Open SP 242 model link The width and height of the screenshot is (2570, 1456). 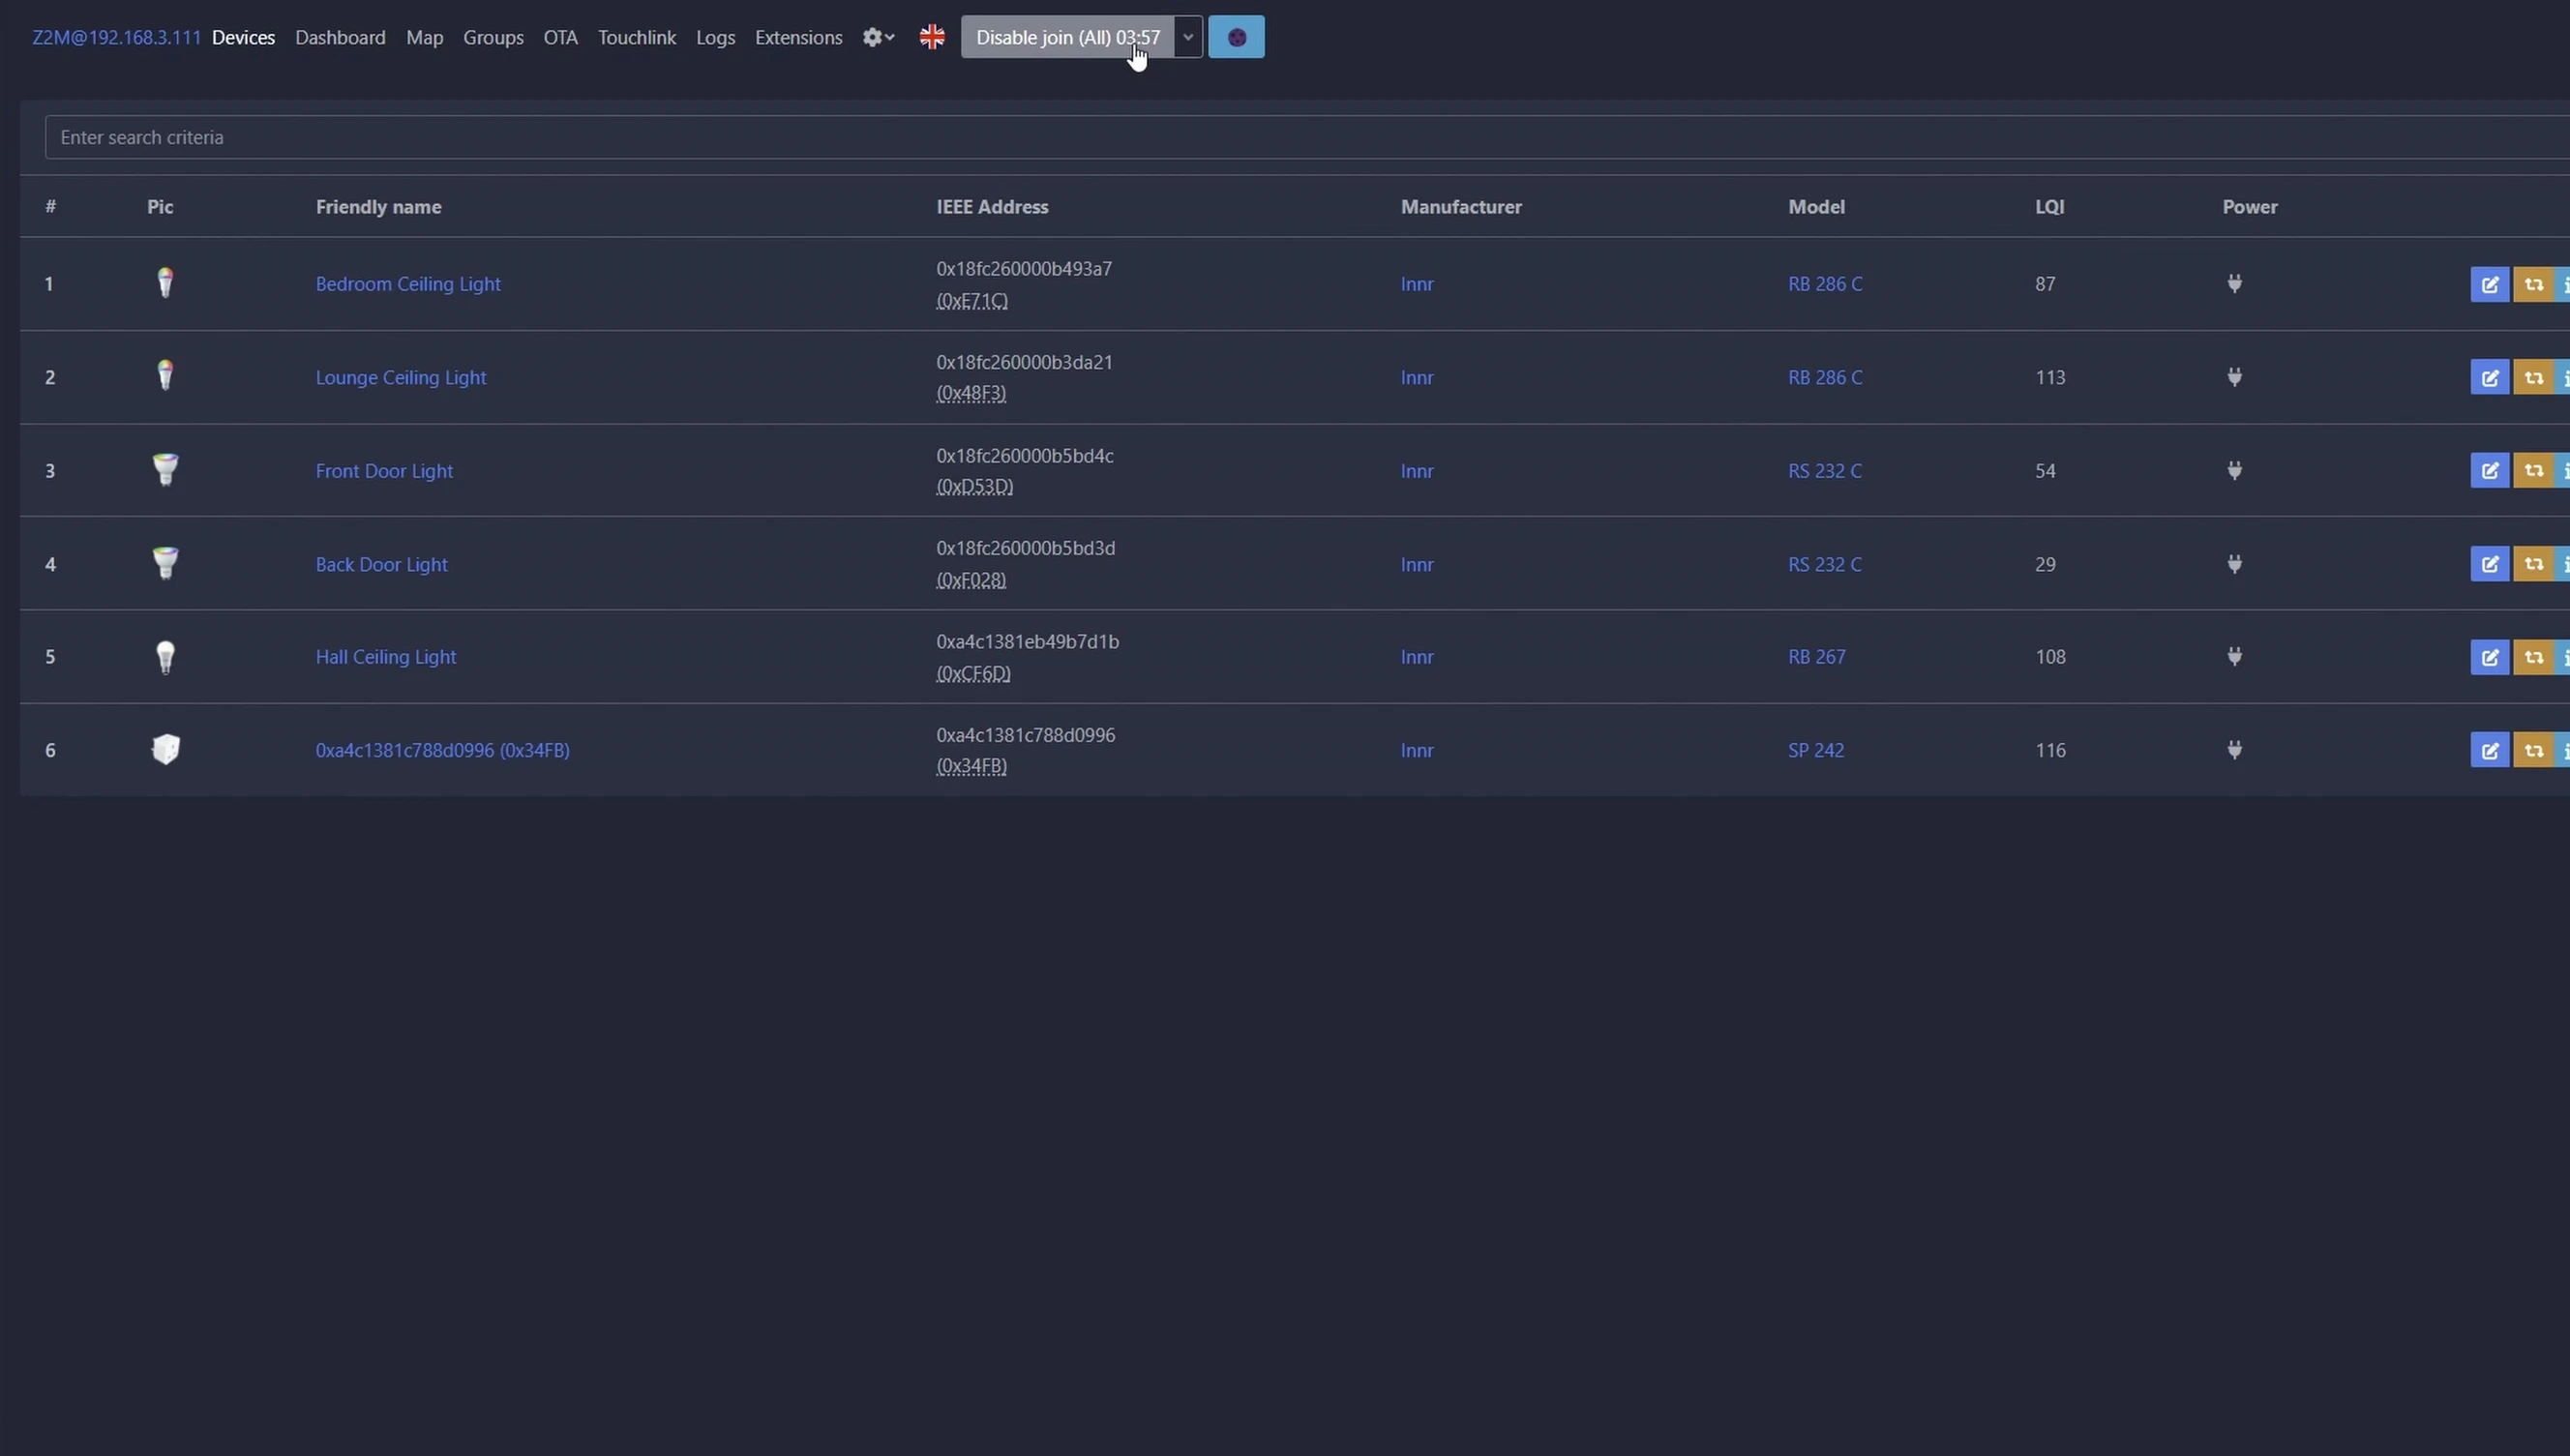(1816, 750)
